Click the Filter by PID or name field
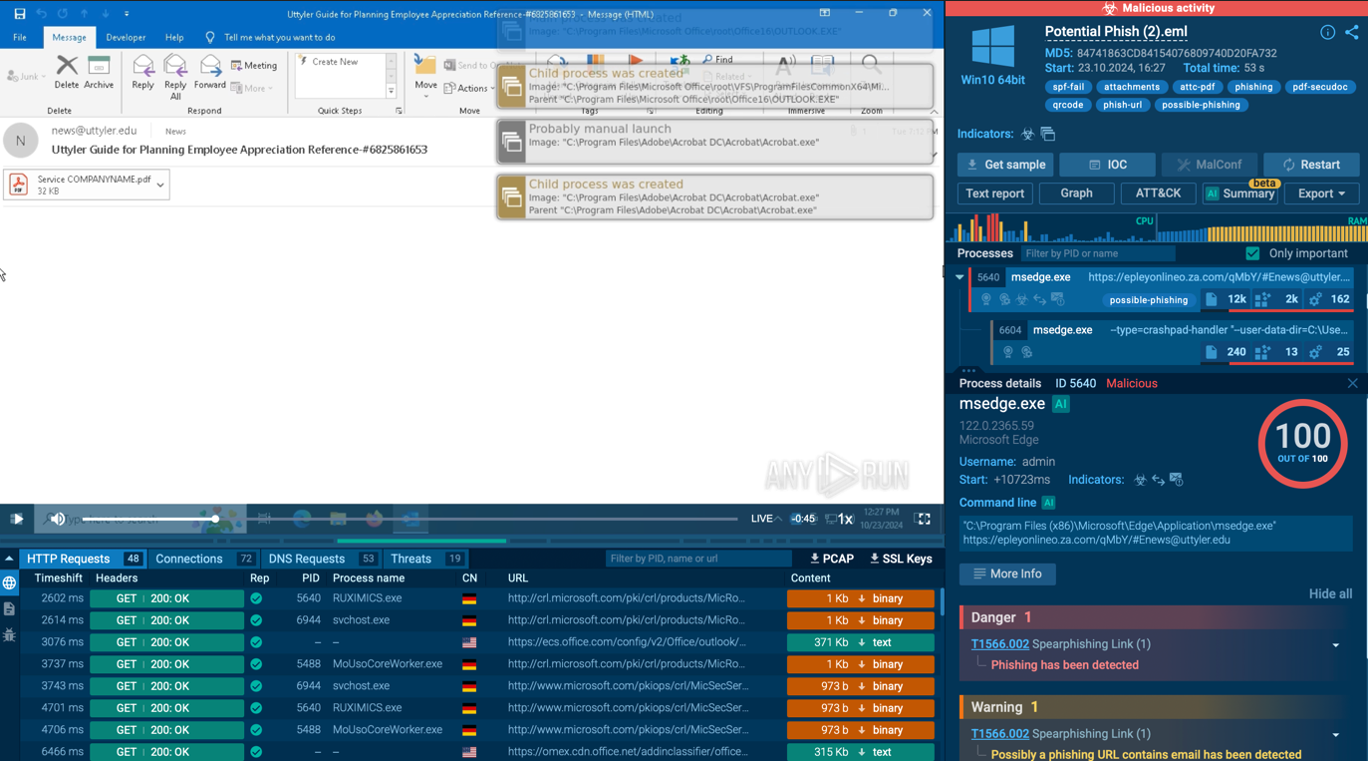The width and height of the screenshot is (1368, 761). click(1098, 253)
